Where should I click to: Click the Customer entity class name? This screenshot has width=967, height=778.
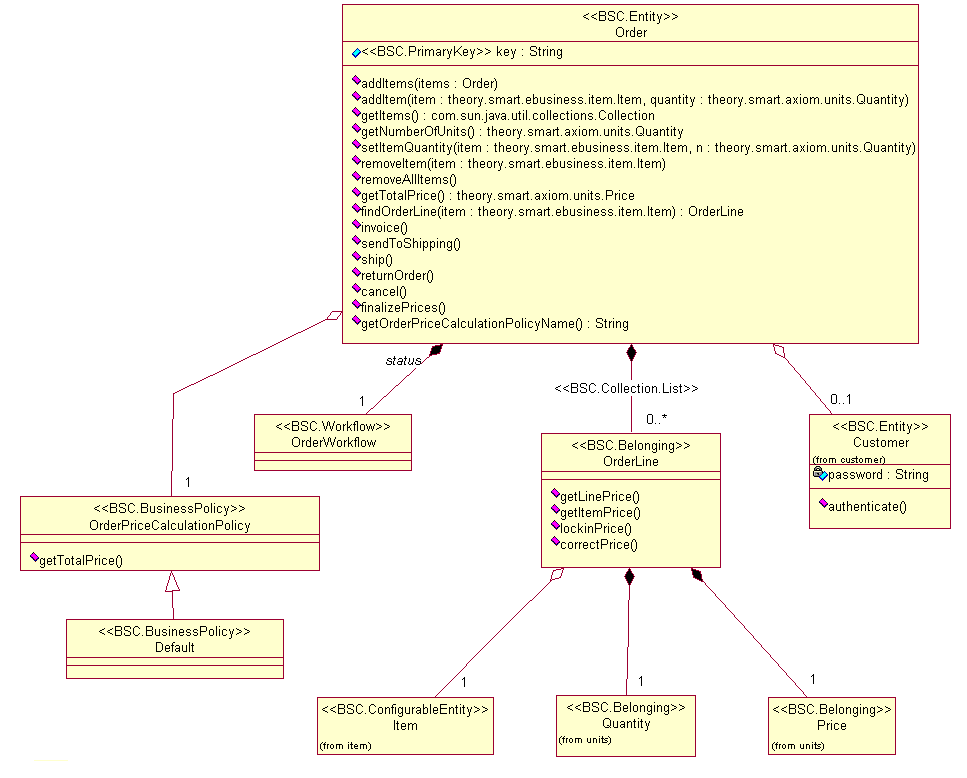pos(881,443)
